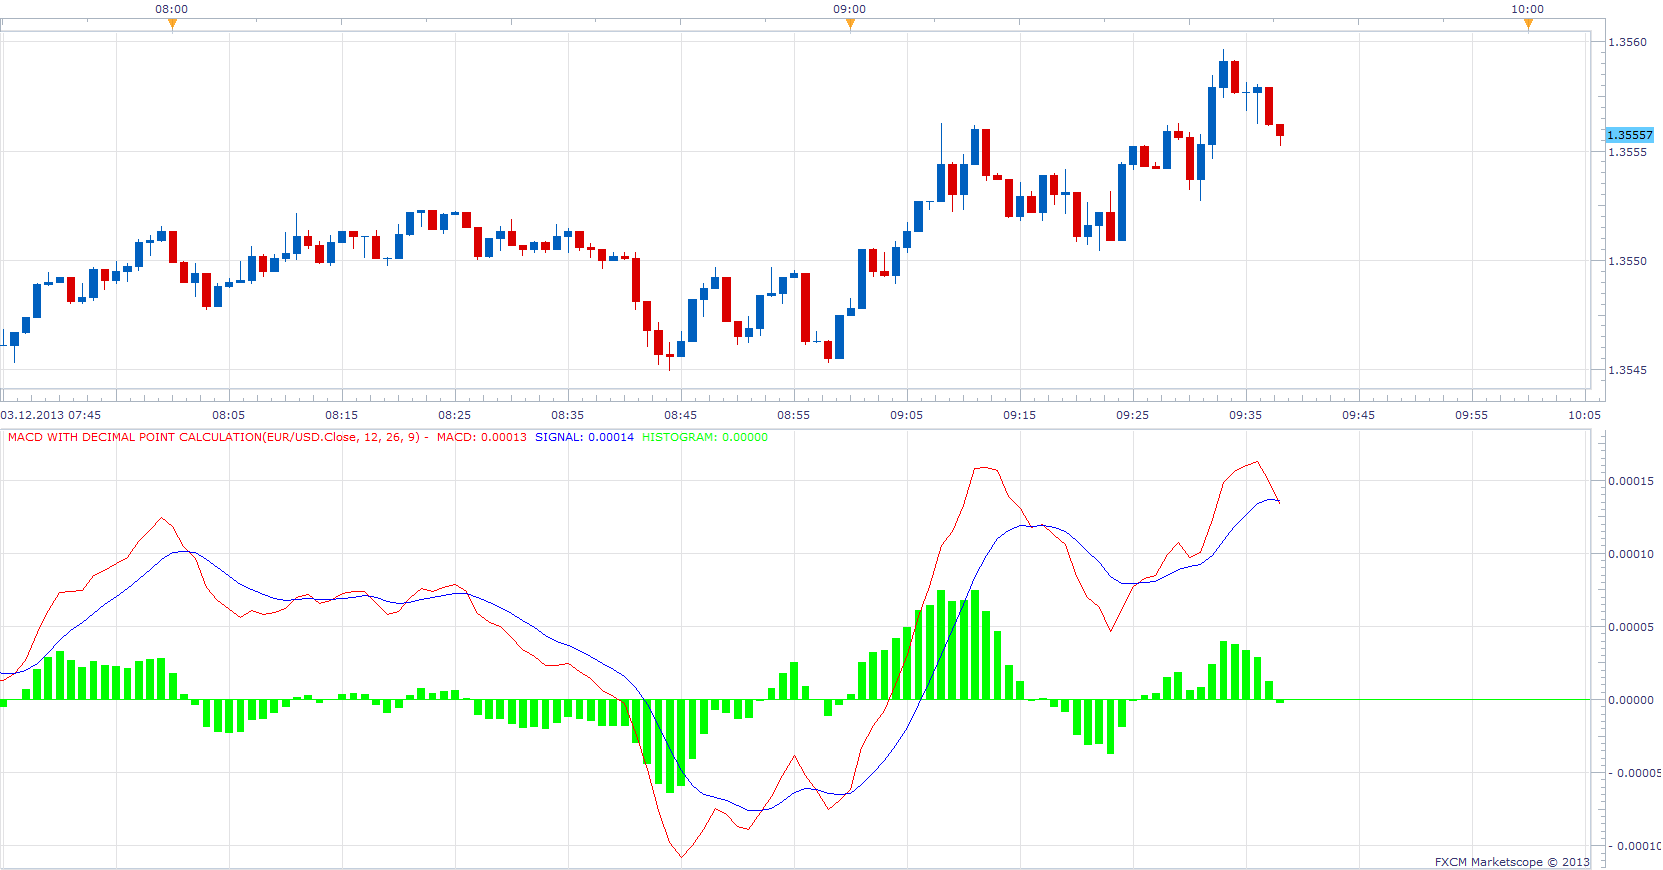The width and height of the screenshot is (1663, 870).
Task: Click the 0.00000 MACD axis label
Action: click(x=1630, y=700)
